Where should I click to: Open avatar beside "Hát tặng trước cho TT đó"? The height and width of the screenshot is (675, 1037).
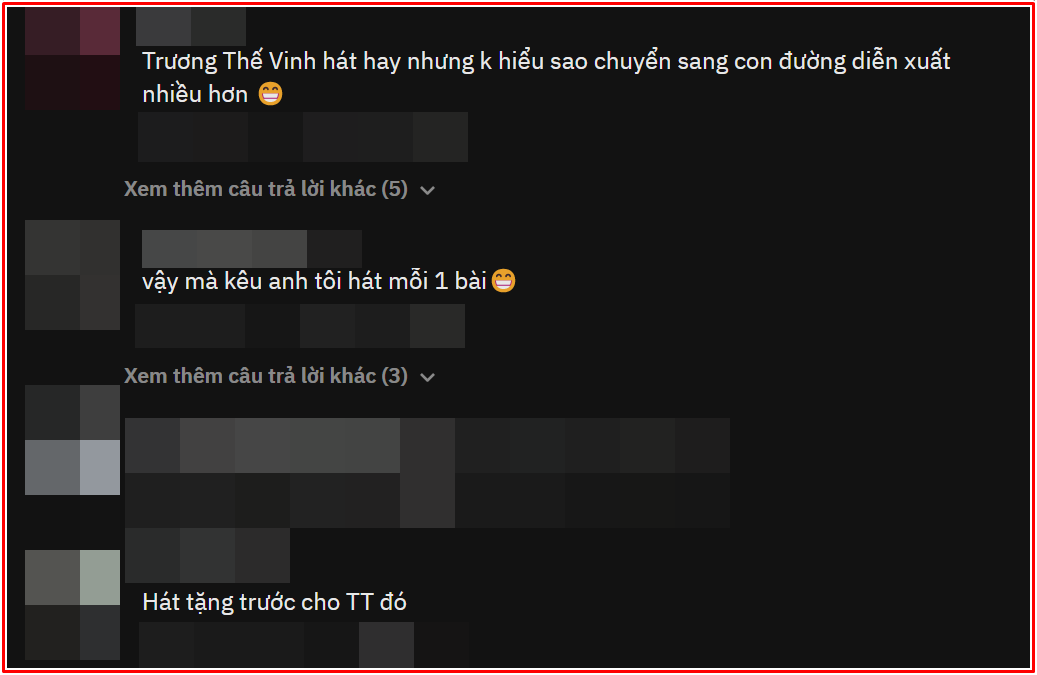(x=72, y=605)
